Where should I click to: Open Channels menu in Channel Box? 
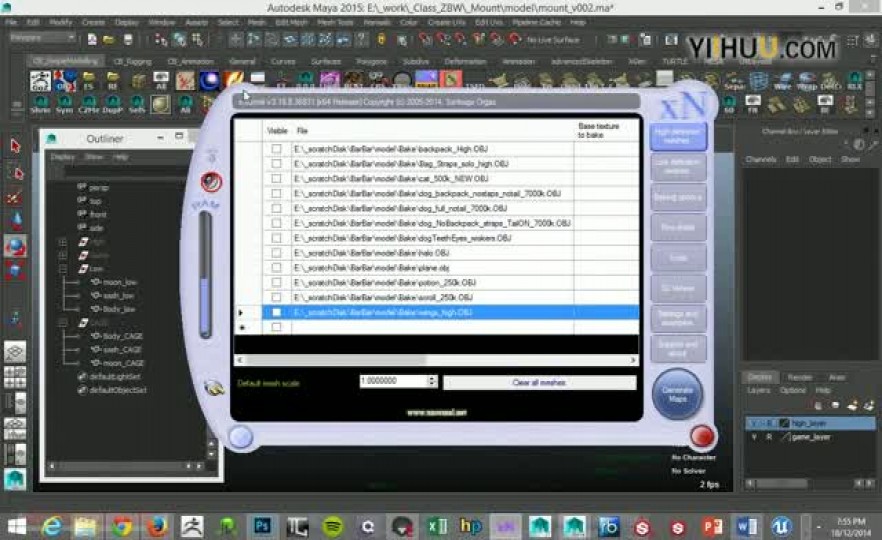760,159
